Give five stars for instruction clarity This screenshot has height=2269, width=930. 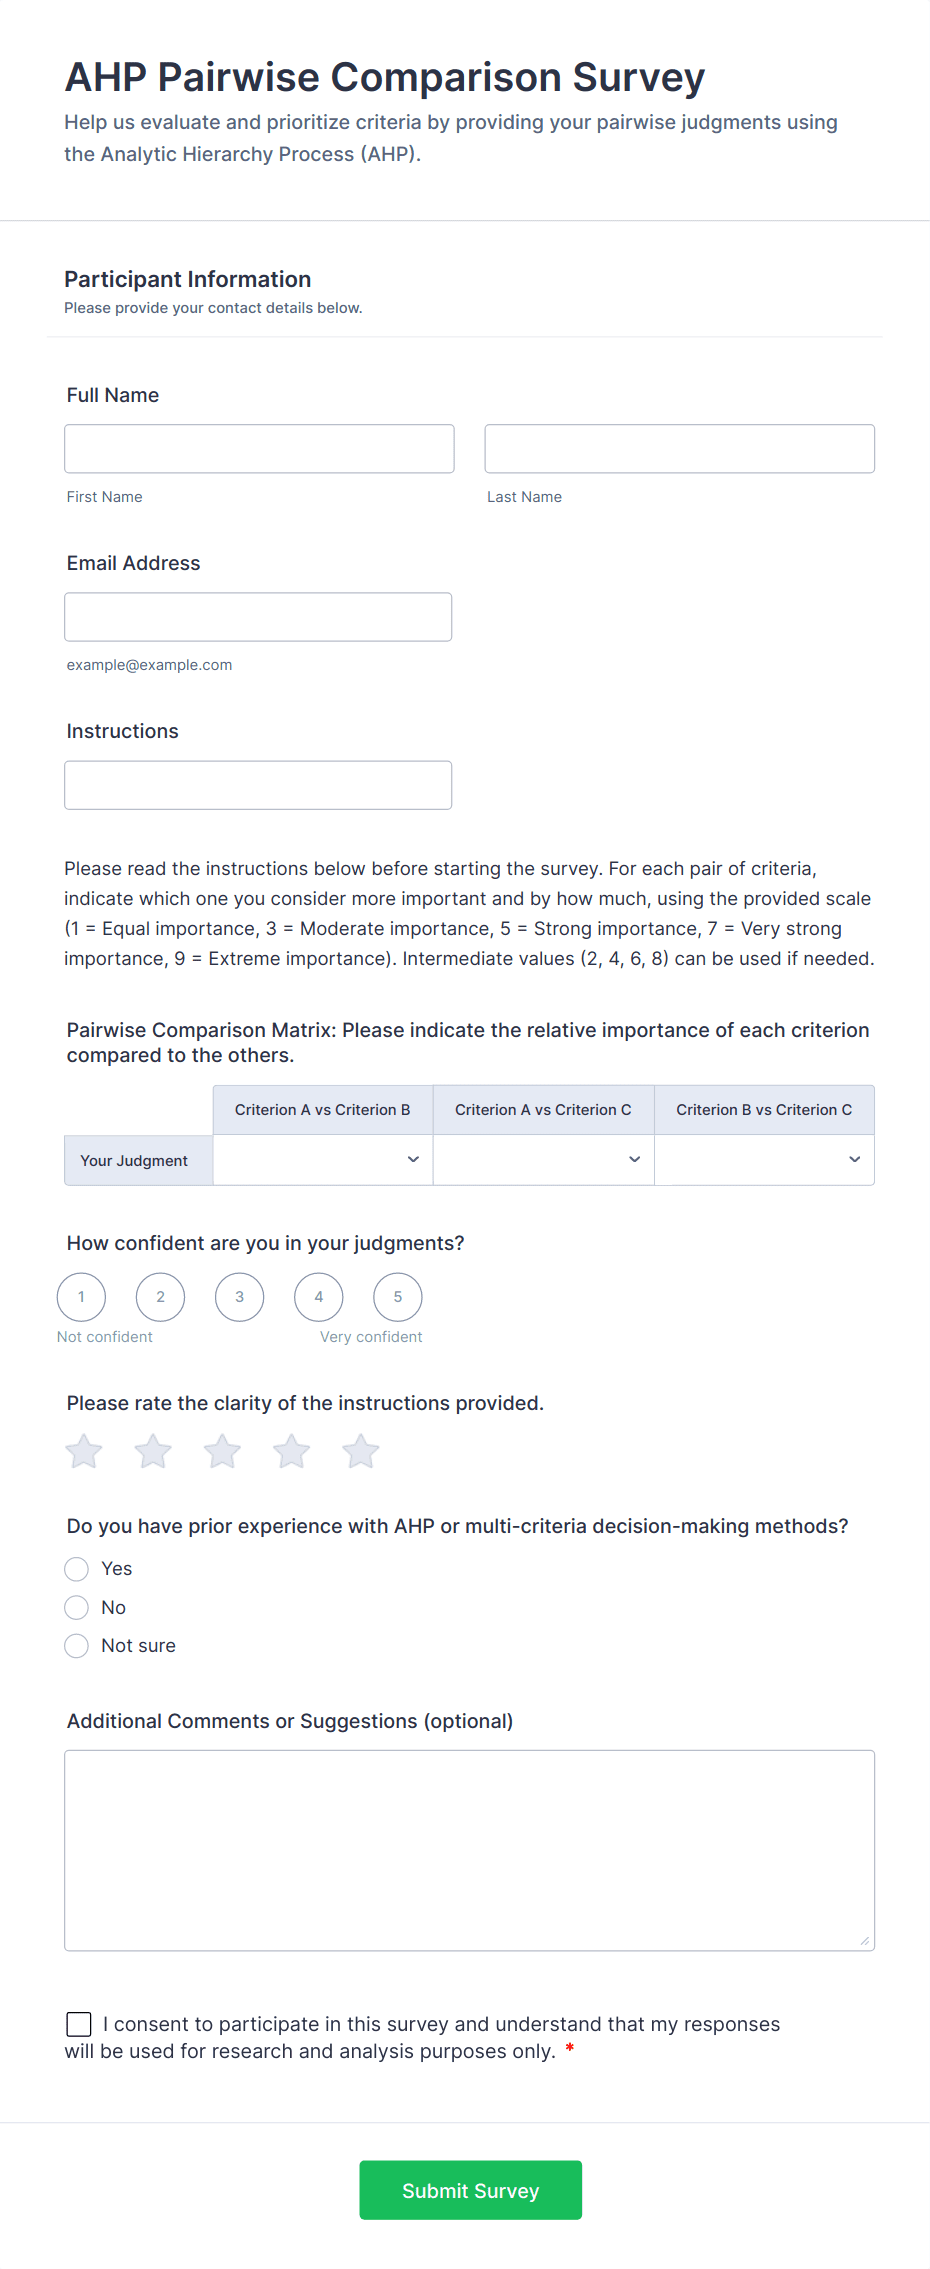click(361, 1451)
